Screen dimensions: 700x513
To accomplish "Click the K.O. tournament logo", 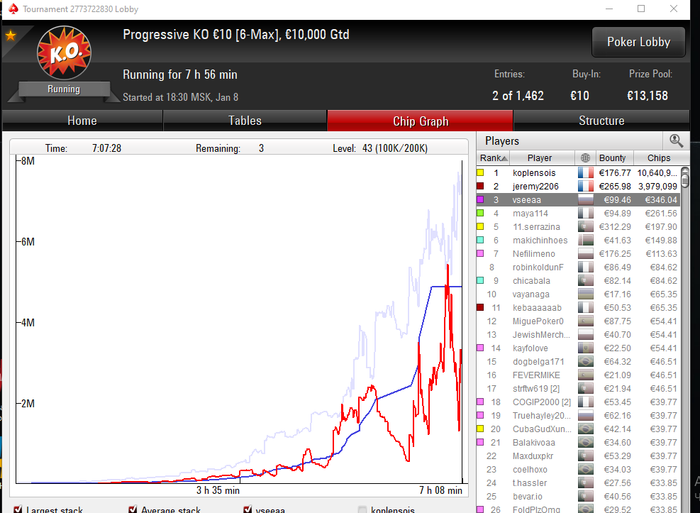I will coord(64,53).
